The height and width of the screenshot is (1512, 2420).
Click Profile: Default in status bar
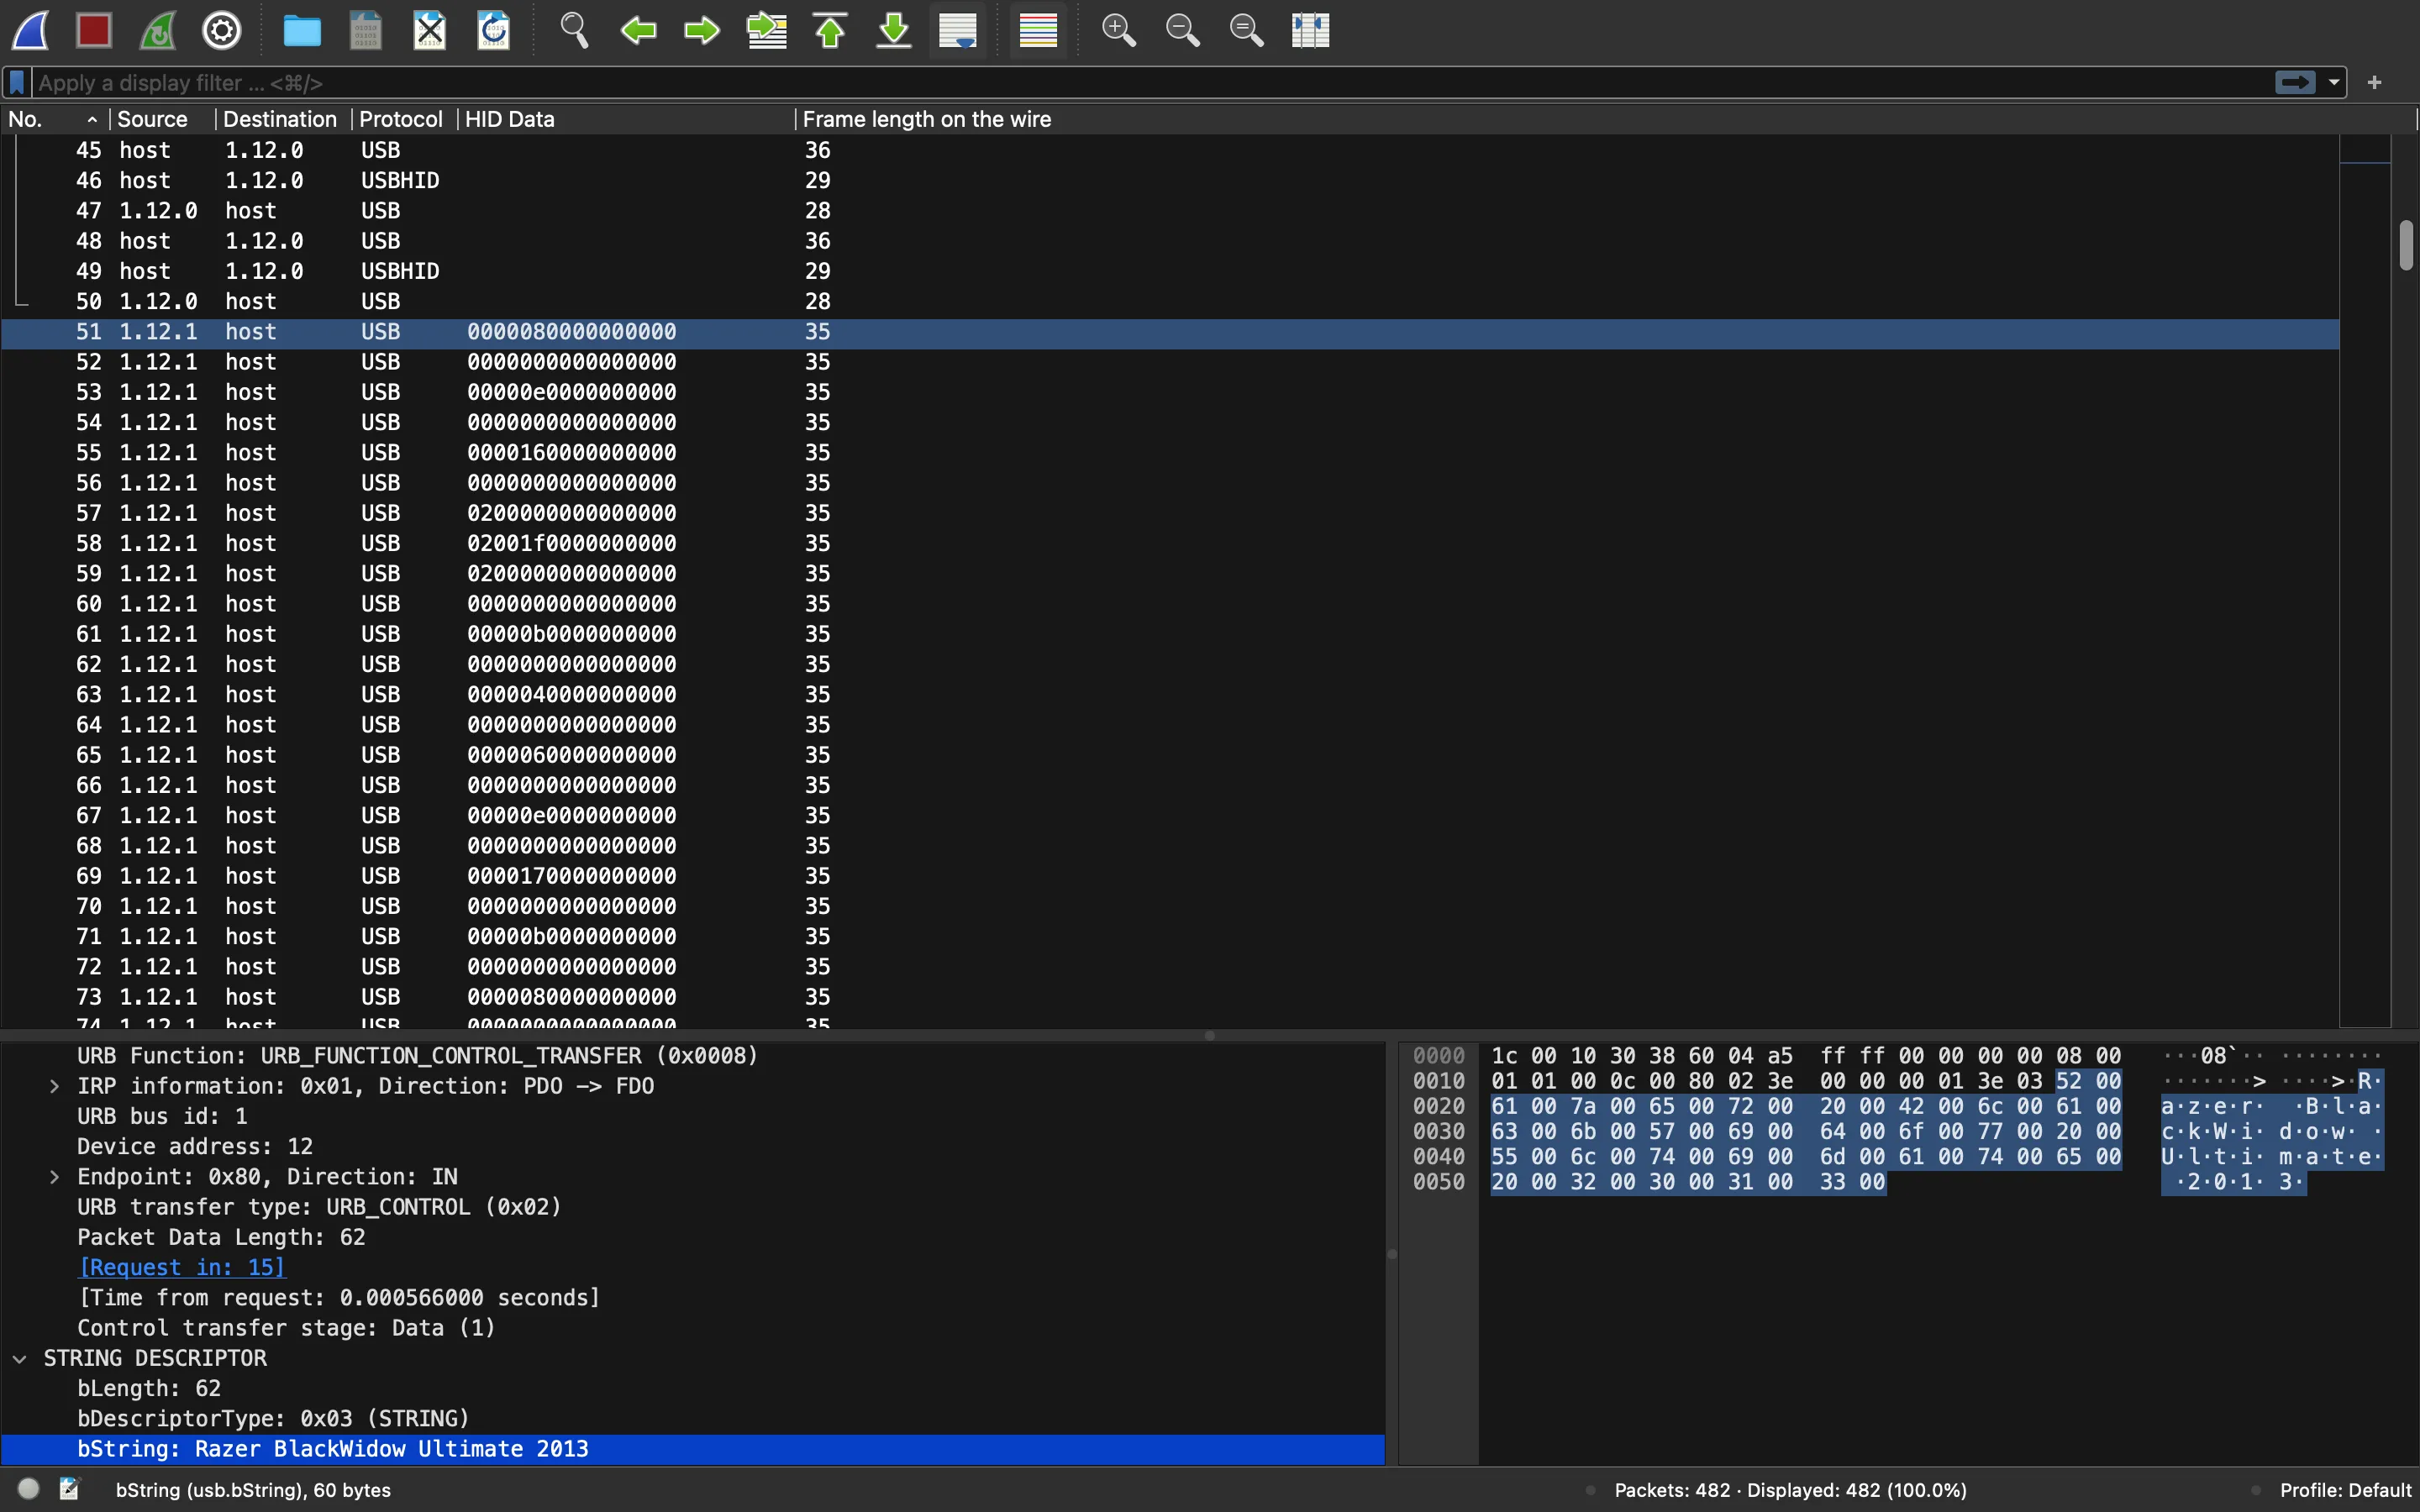coord(2345,1490)
